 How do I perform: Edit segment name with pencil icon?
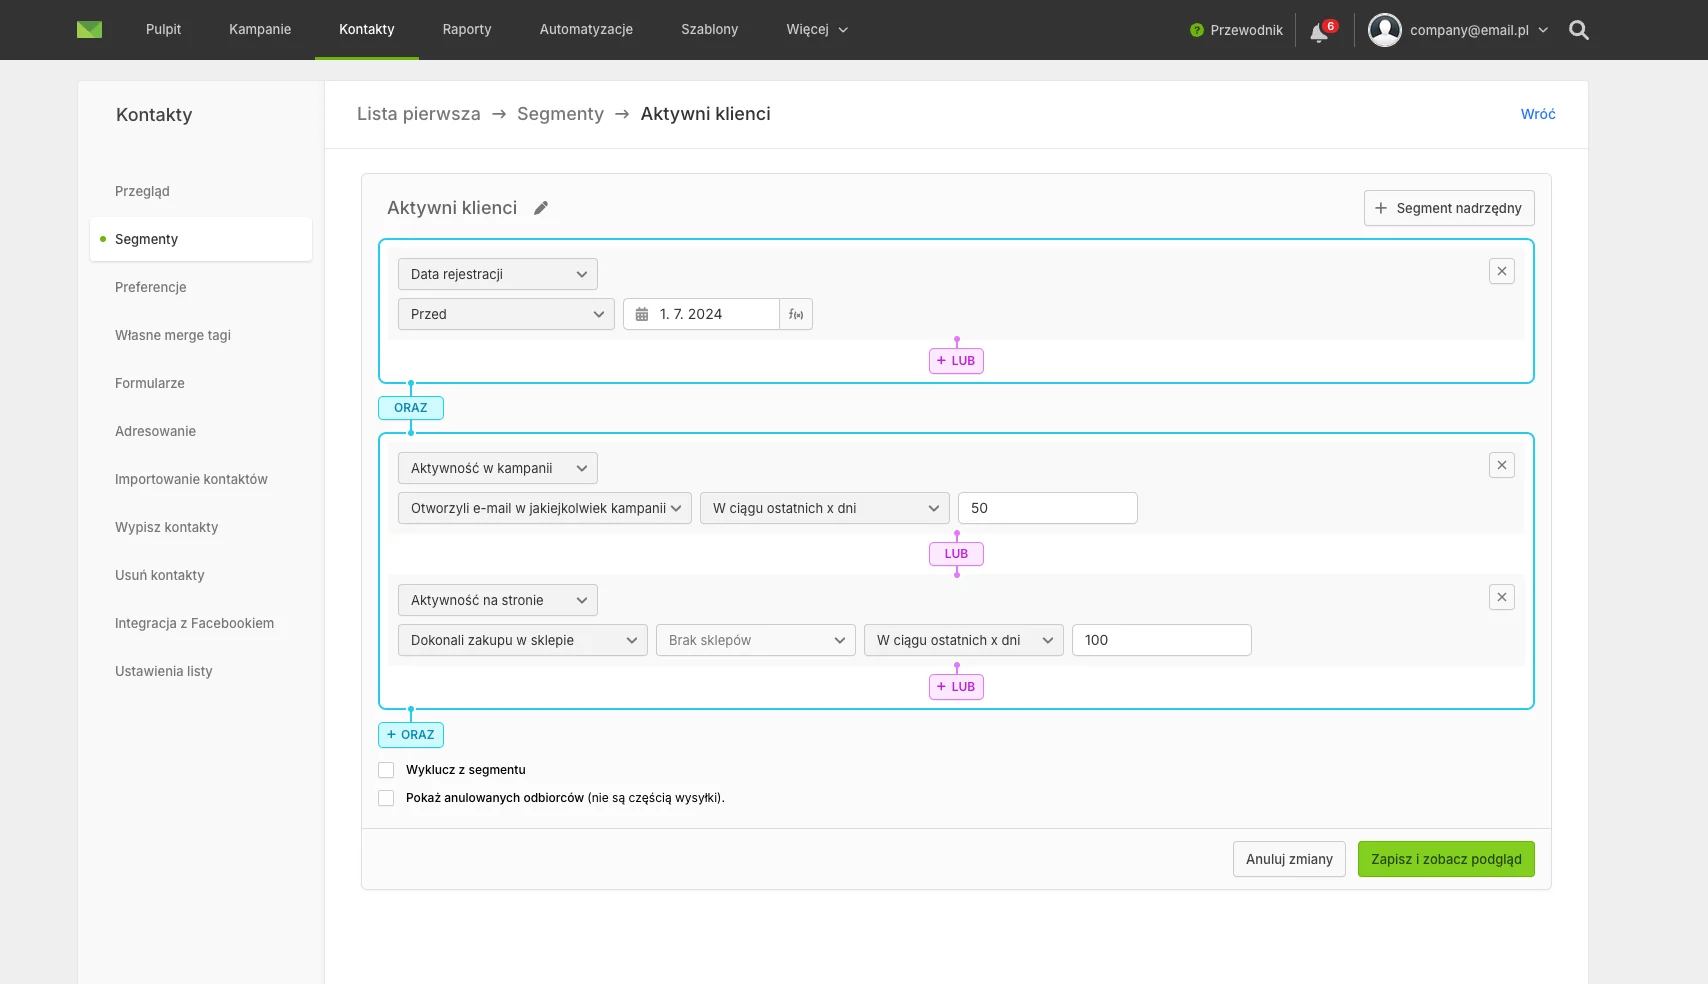point(541,208)
